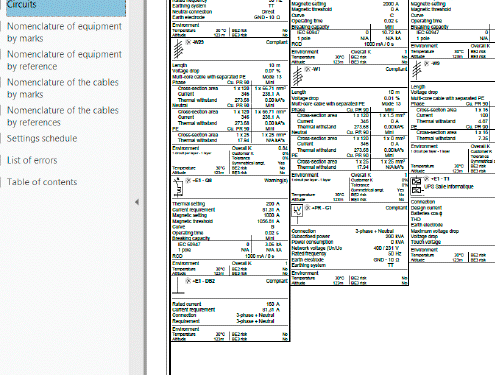The height and width of the screenshot is (375, 495).
Task: Click the Compliant status of cable -W25
Action: [277, 42]
